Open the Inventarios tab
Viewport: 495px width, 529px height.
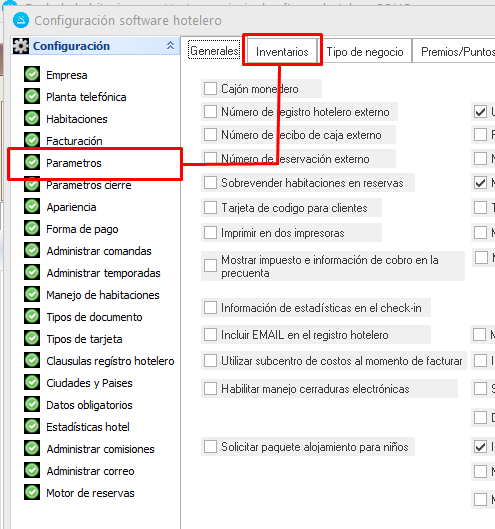click(282, 52)
